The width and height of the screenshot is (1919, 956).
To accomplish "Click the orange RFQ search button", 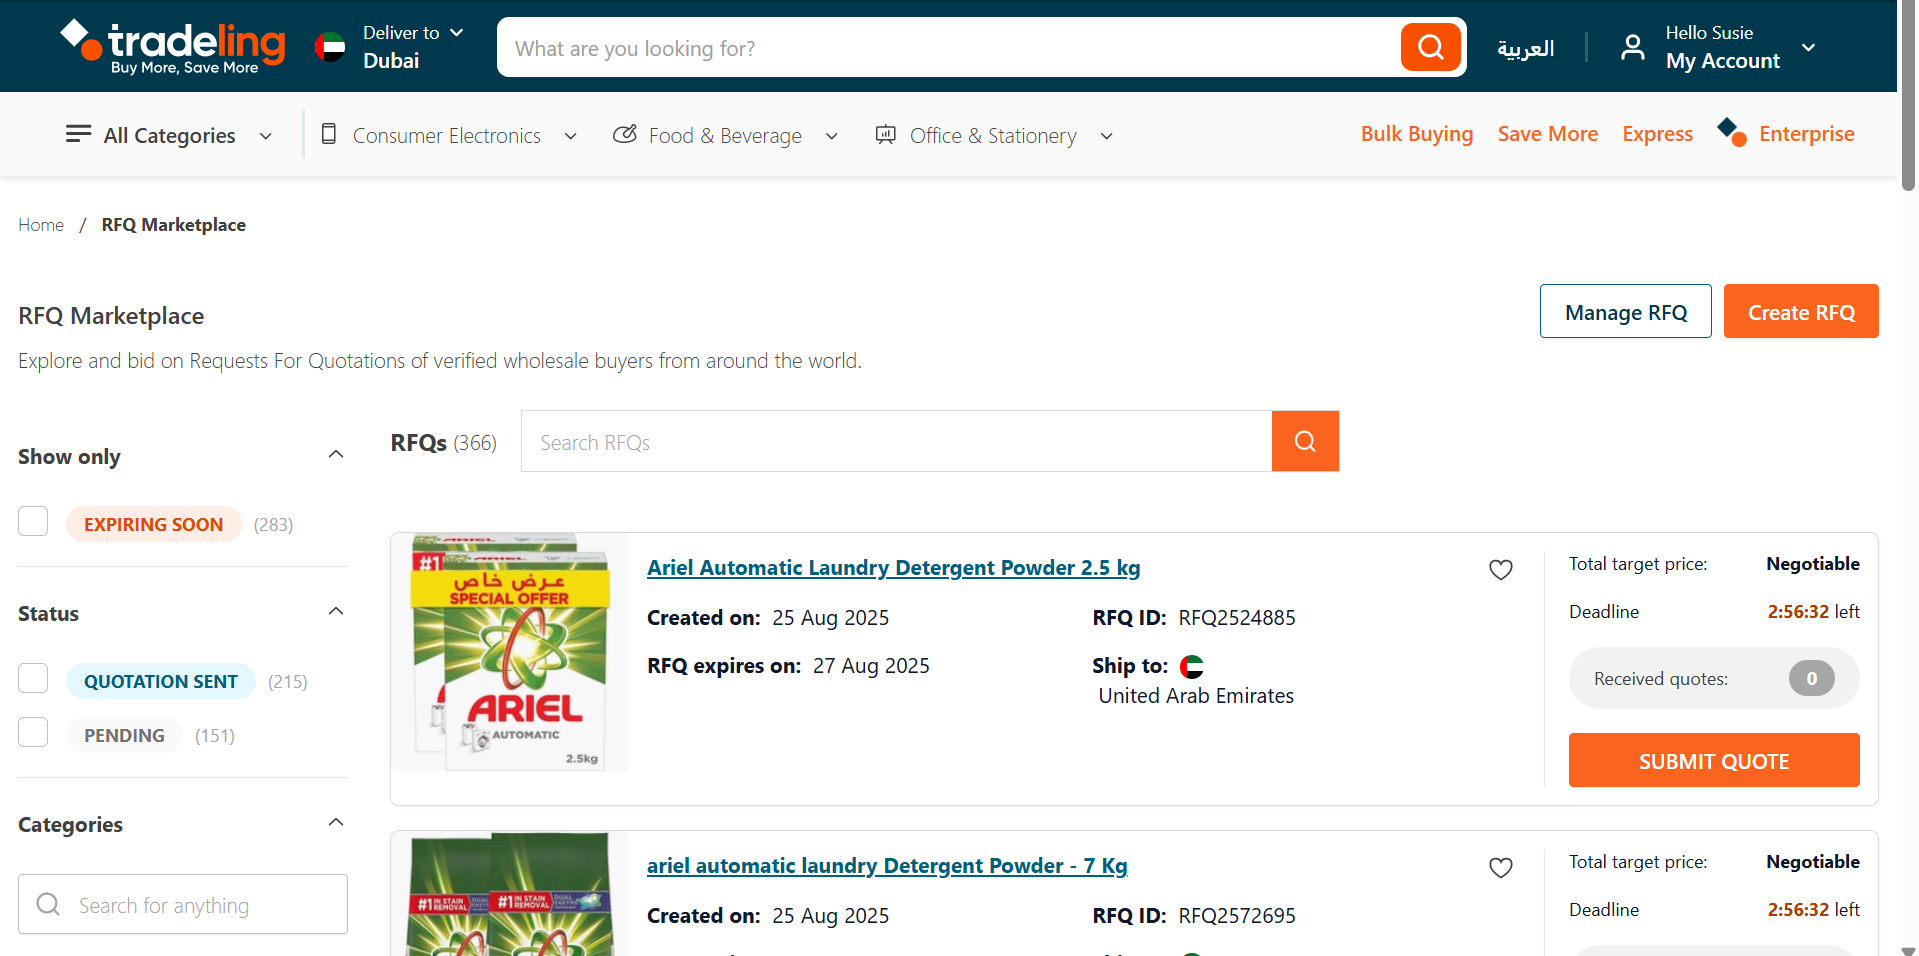I will (x=1305, y=441).
